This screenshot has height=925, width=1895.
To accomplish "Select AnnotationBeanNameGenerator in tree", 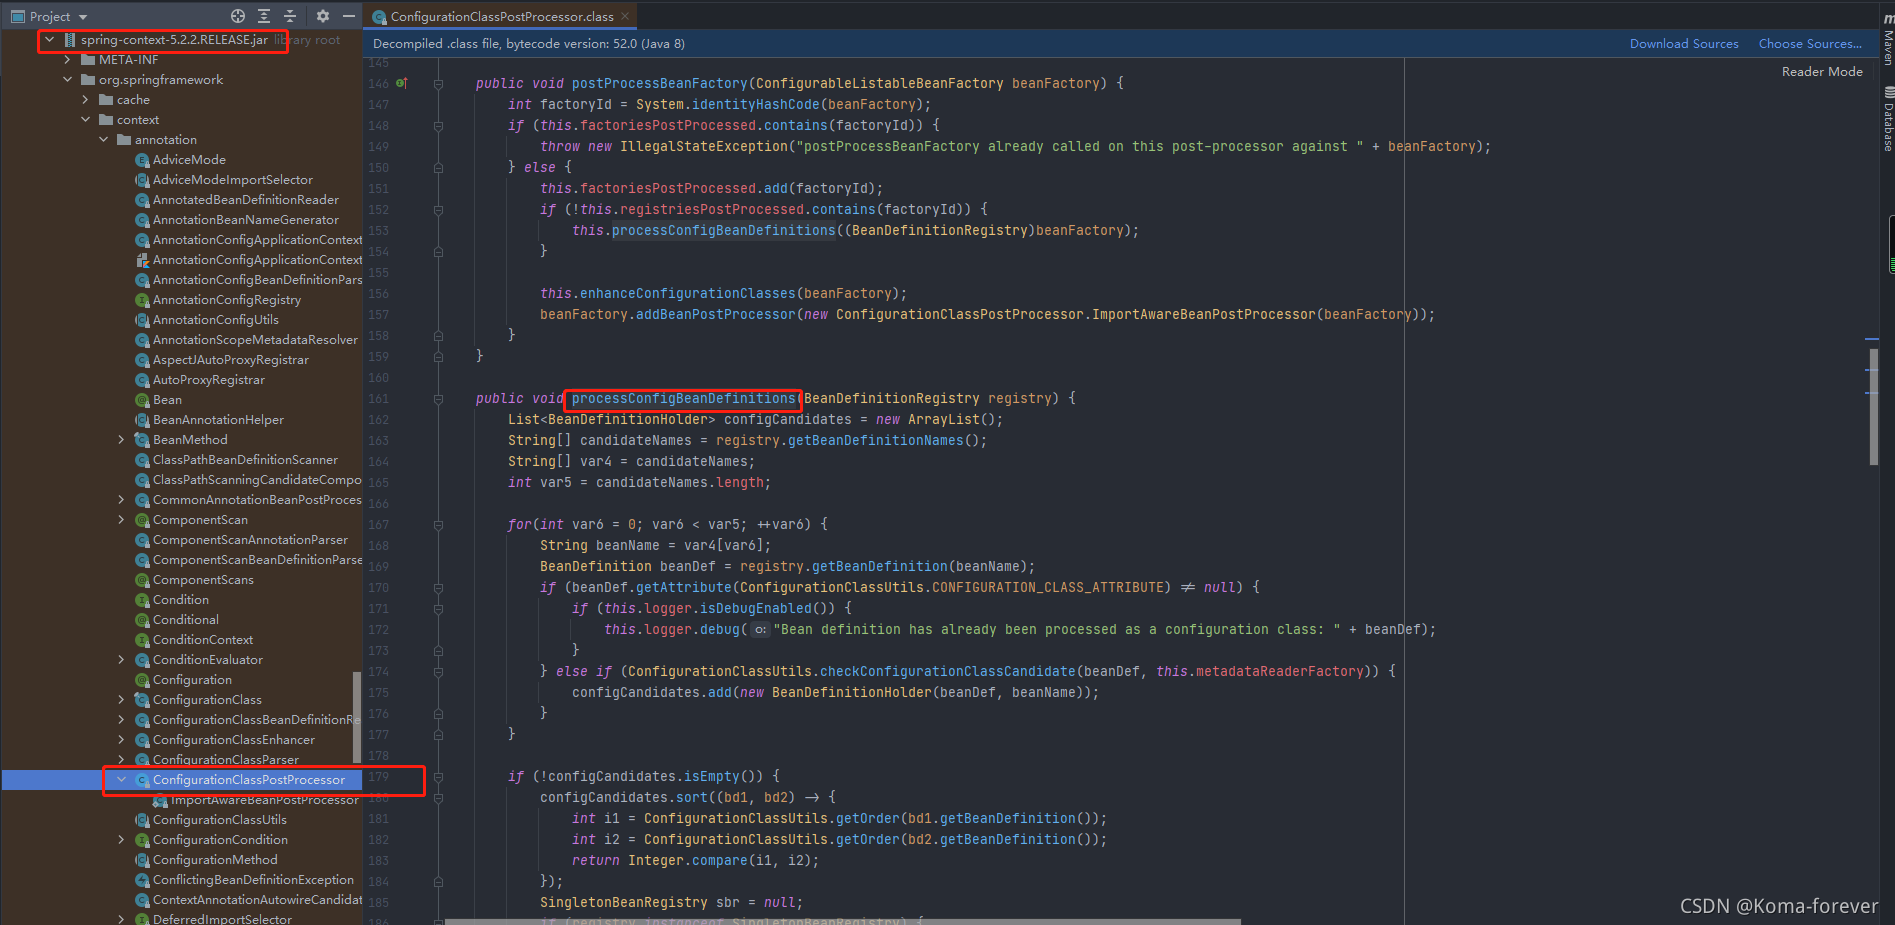I will [x=245, y=220].
